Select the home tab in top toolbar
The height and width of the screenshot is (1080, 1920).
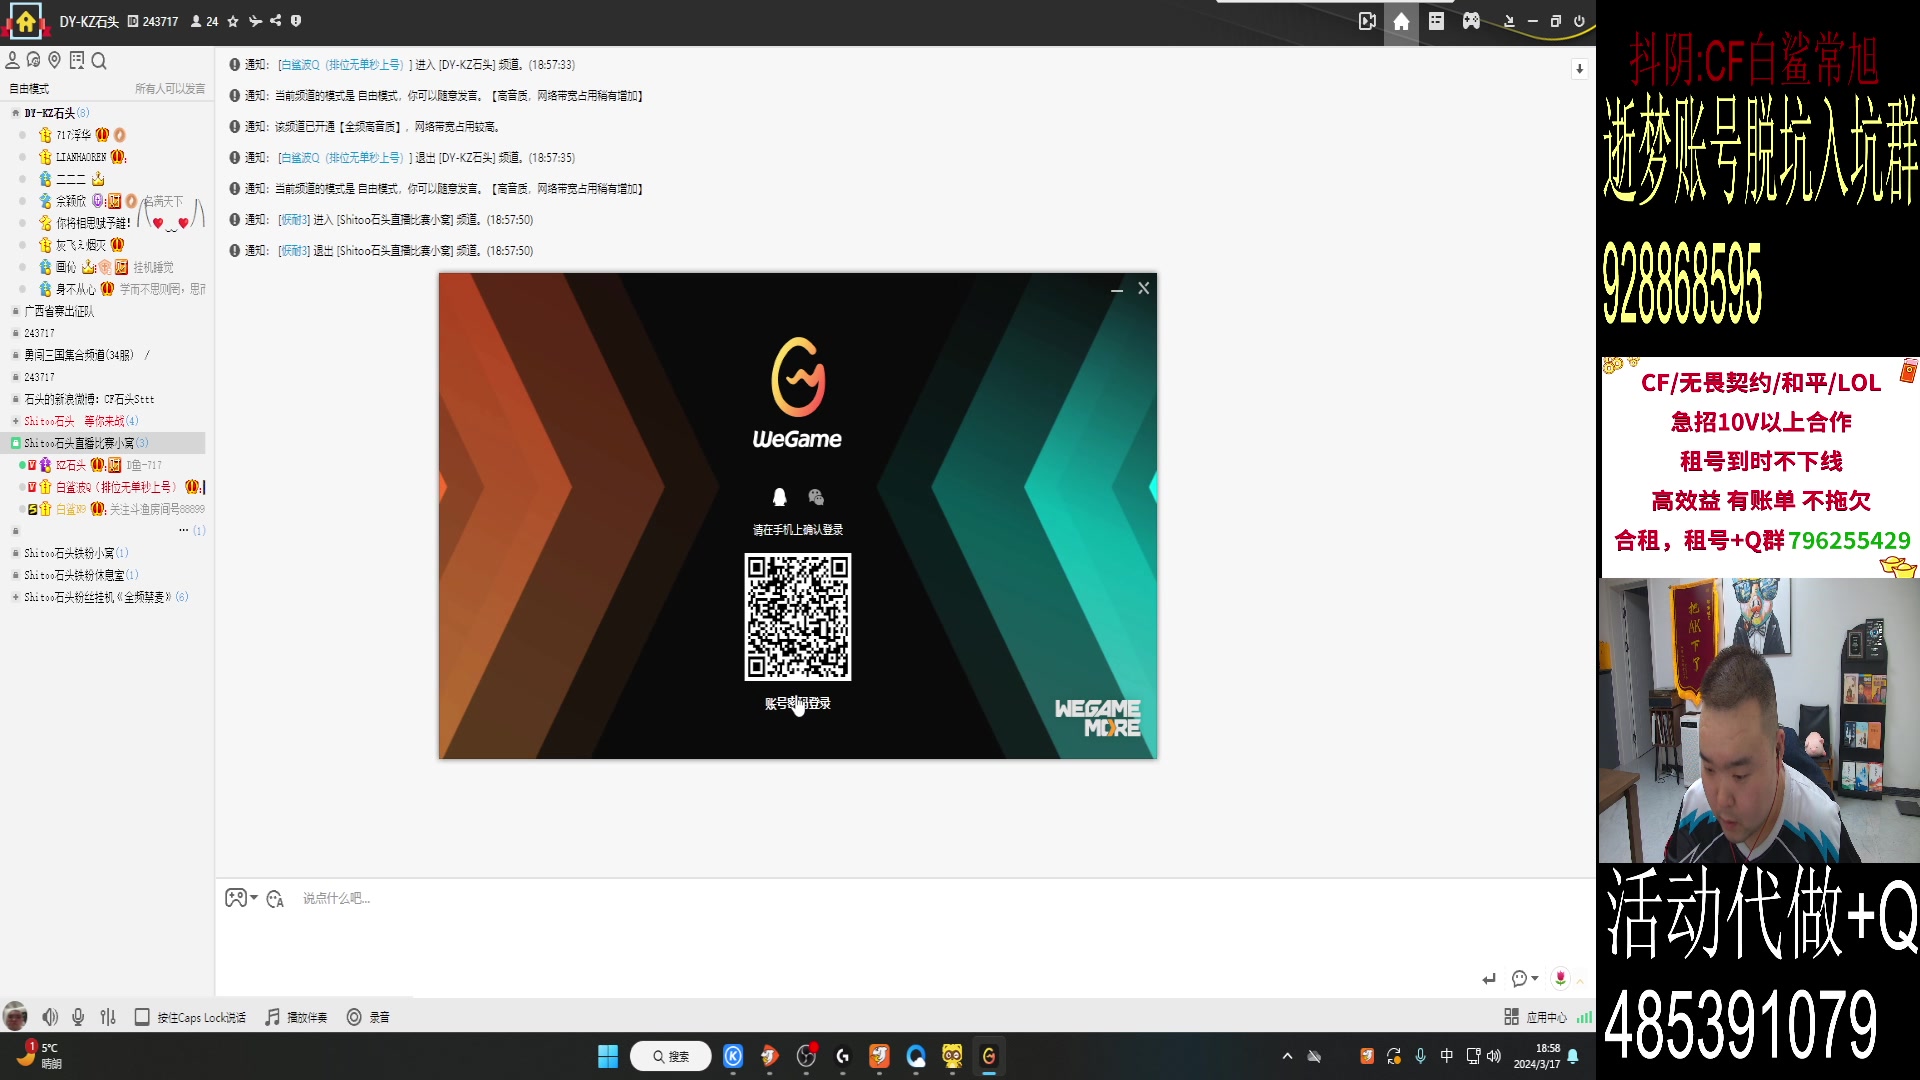point(1401,21)
